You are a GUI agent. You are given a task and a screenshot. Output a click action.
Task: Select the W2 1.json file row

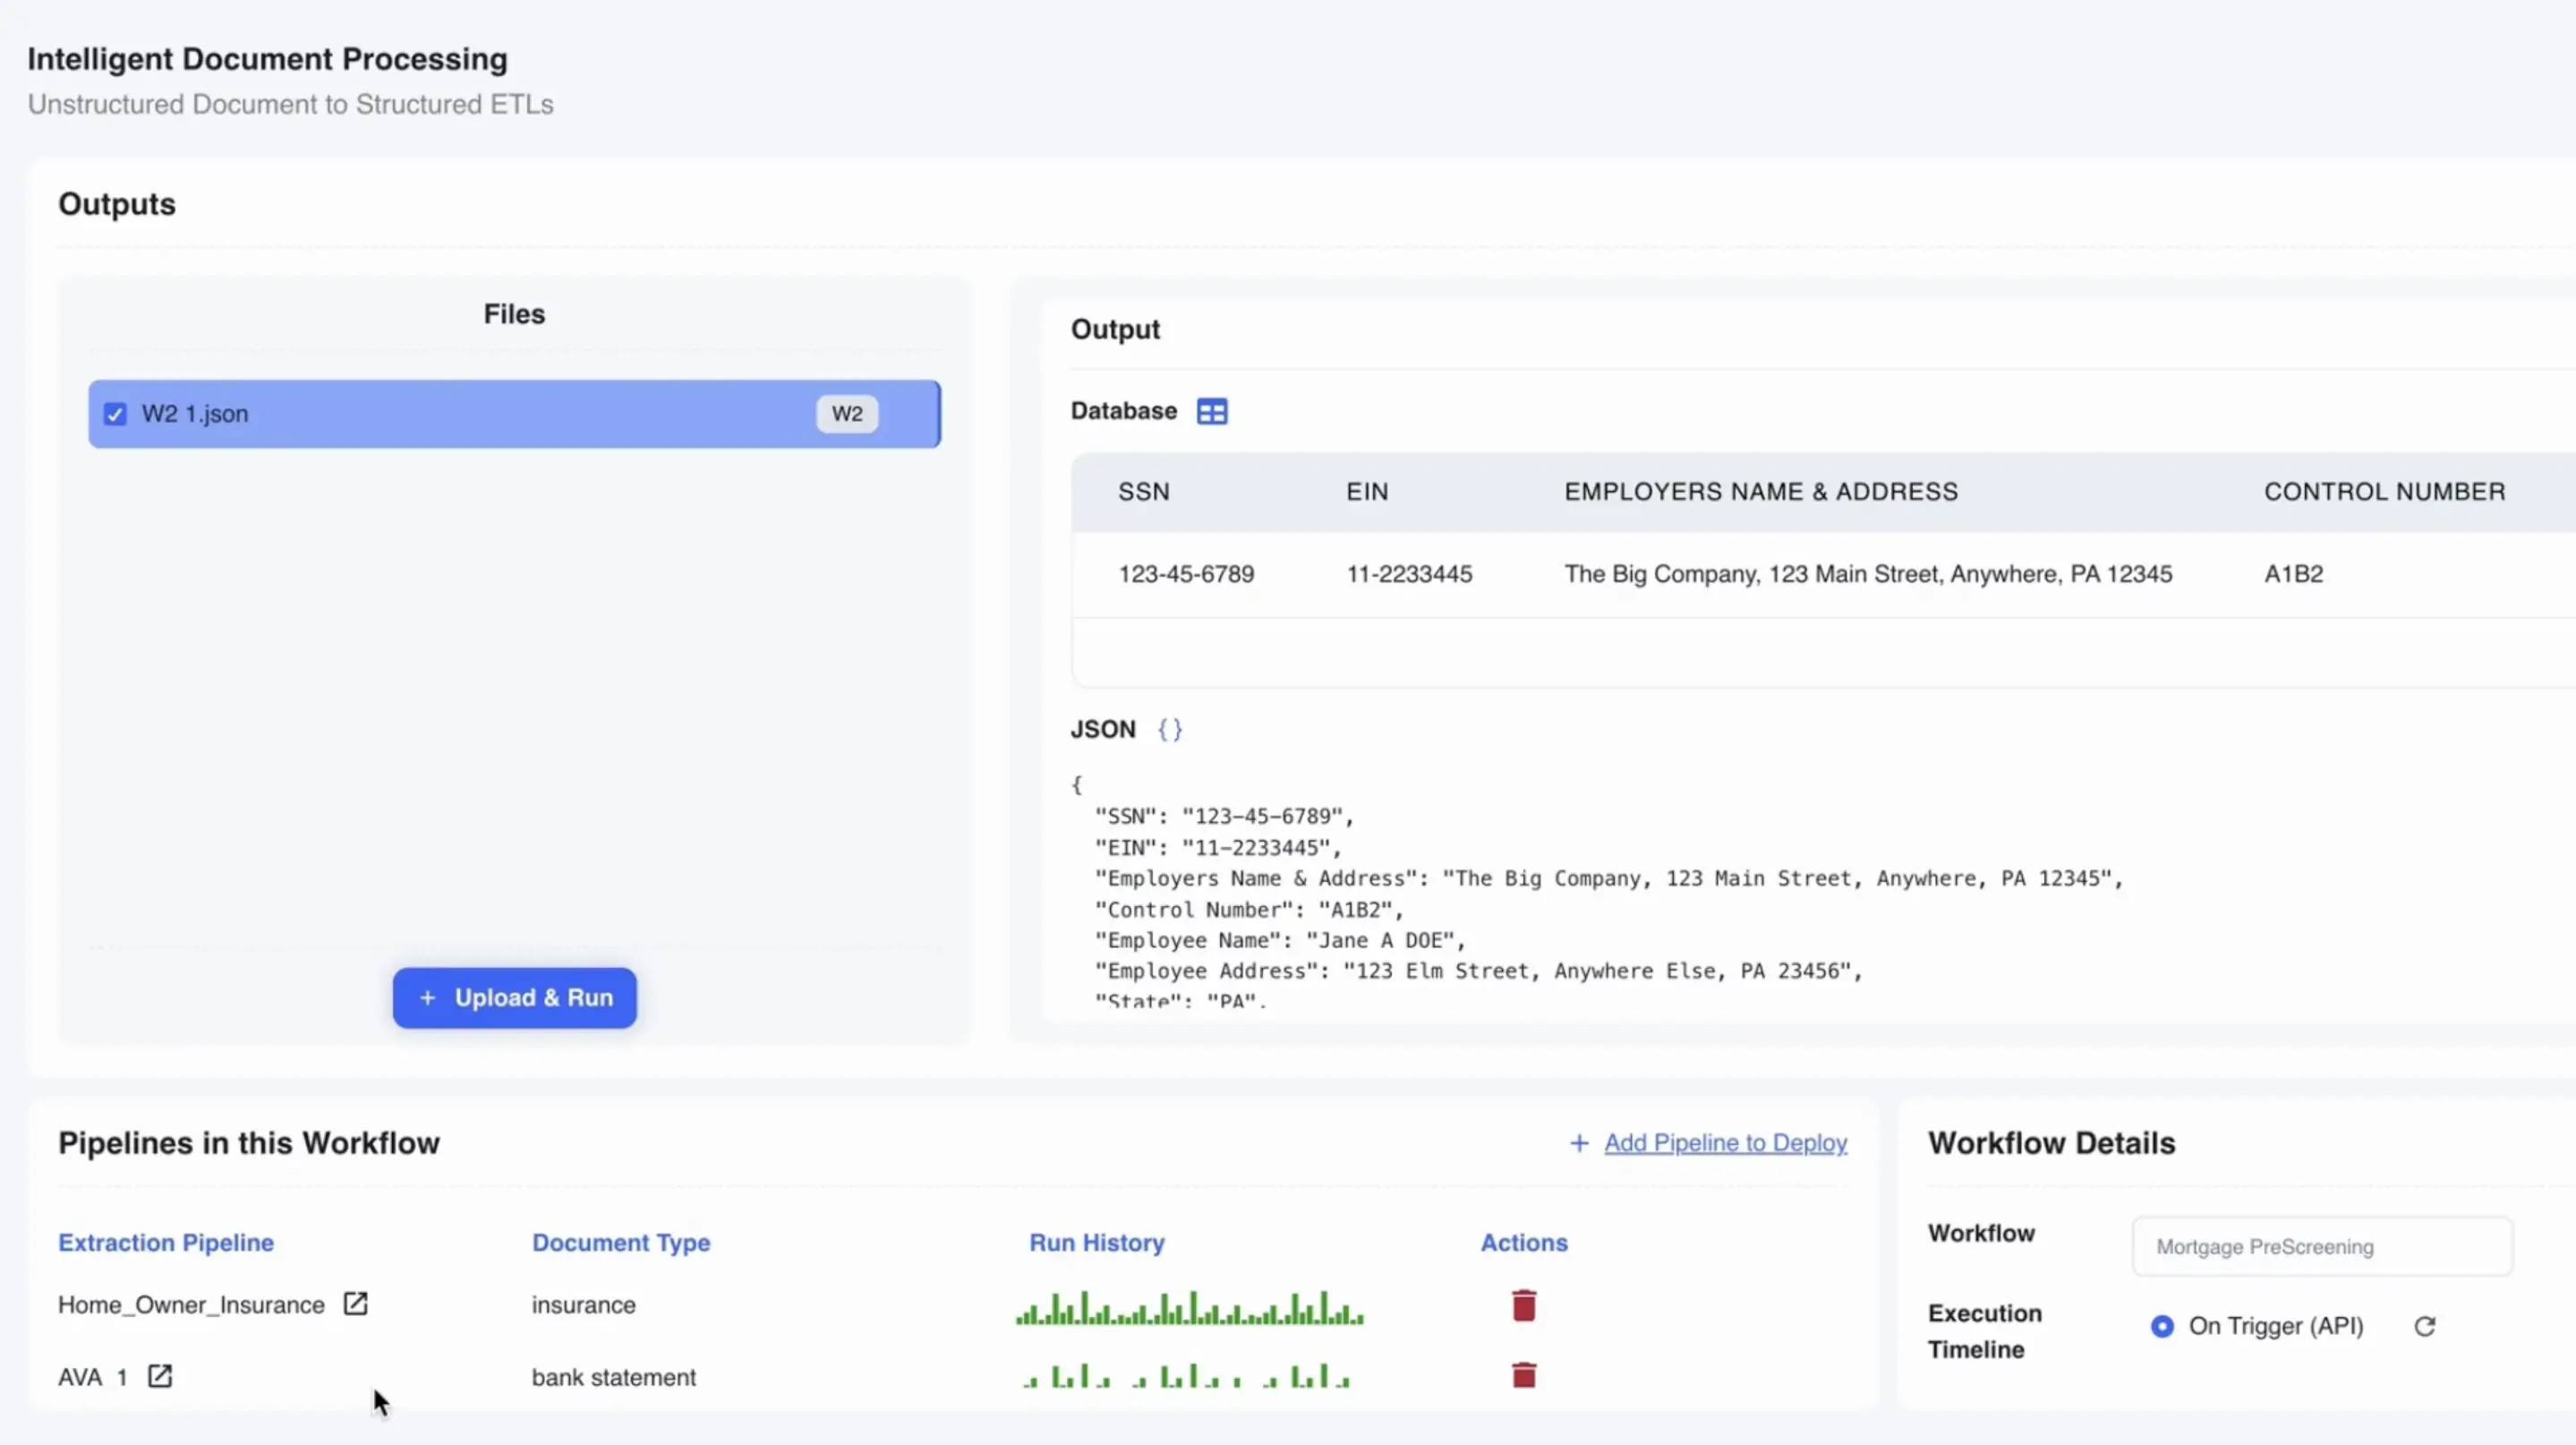(x=514, y=414)
